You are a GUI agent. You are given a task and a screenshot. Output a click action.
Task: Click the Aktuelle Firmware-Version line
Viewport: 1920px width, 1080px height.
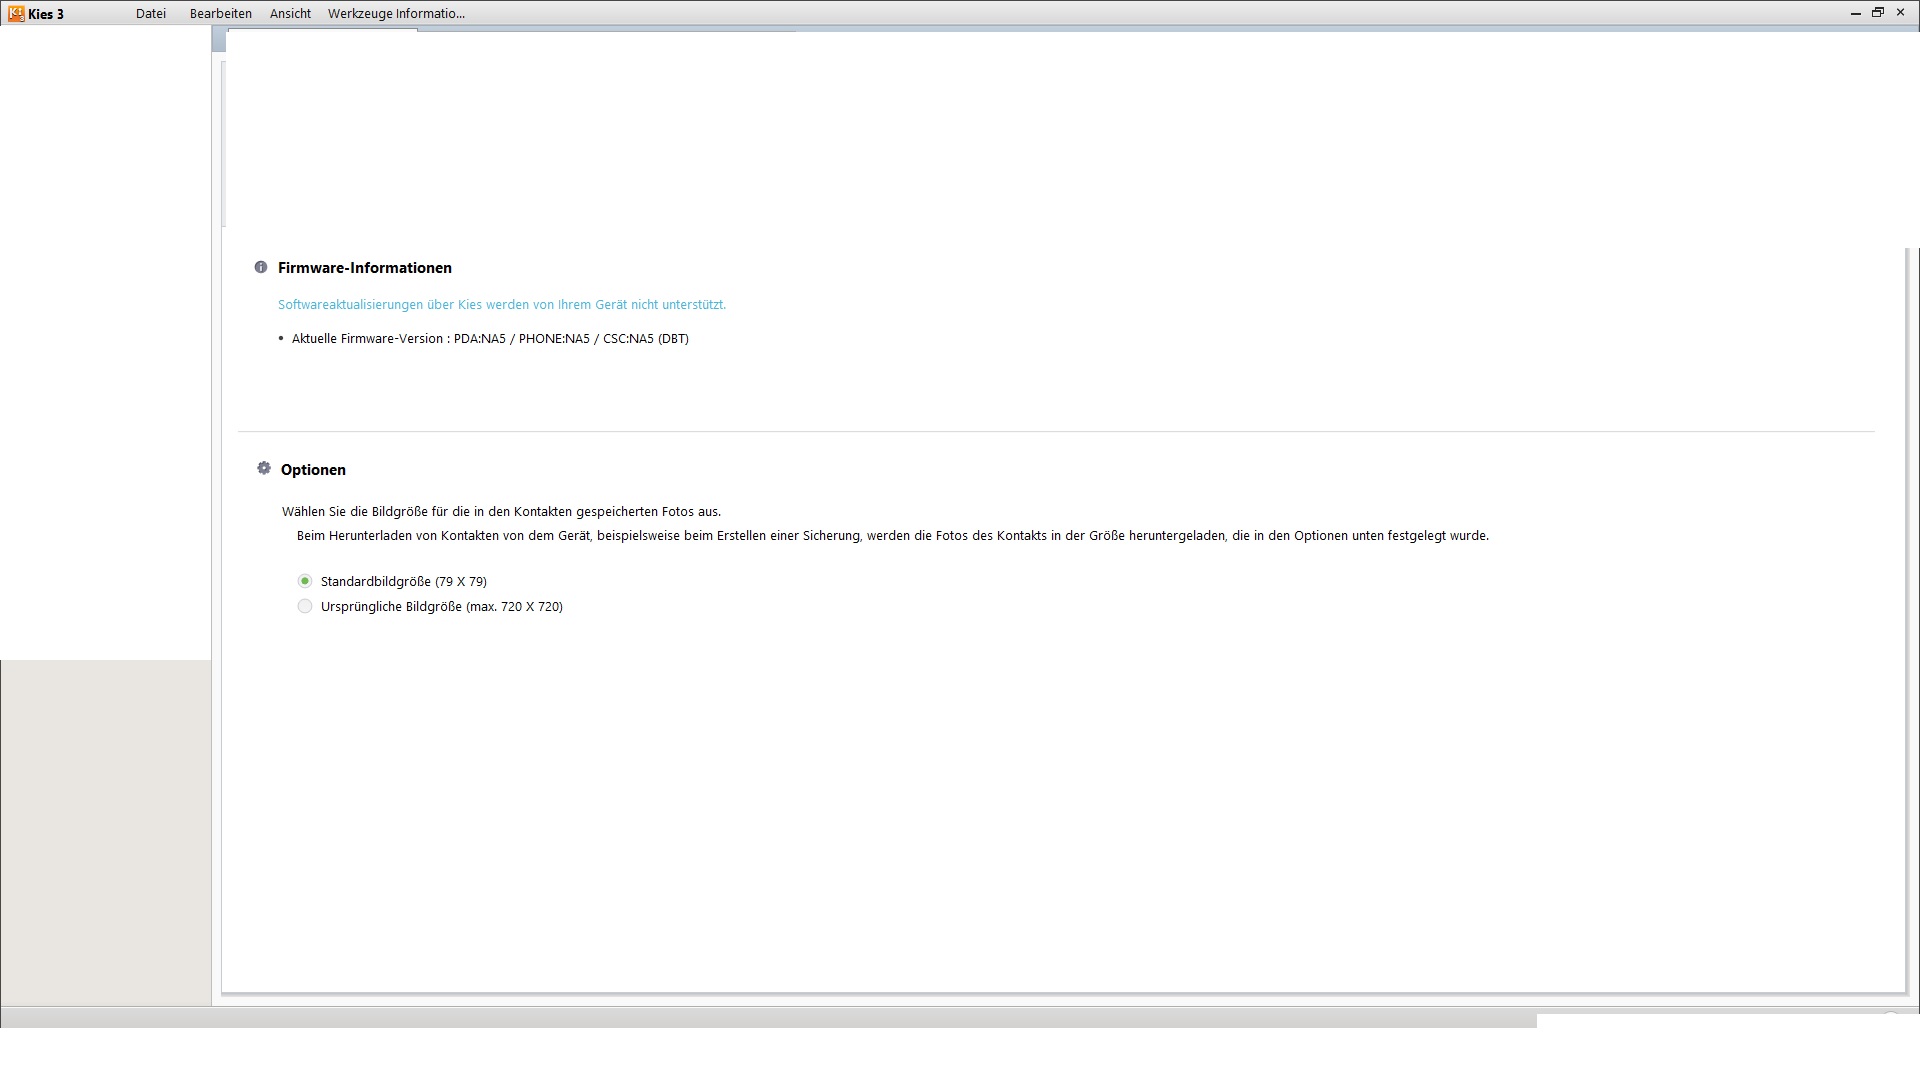(490, 339)
